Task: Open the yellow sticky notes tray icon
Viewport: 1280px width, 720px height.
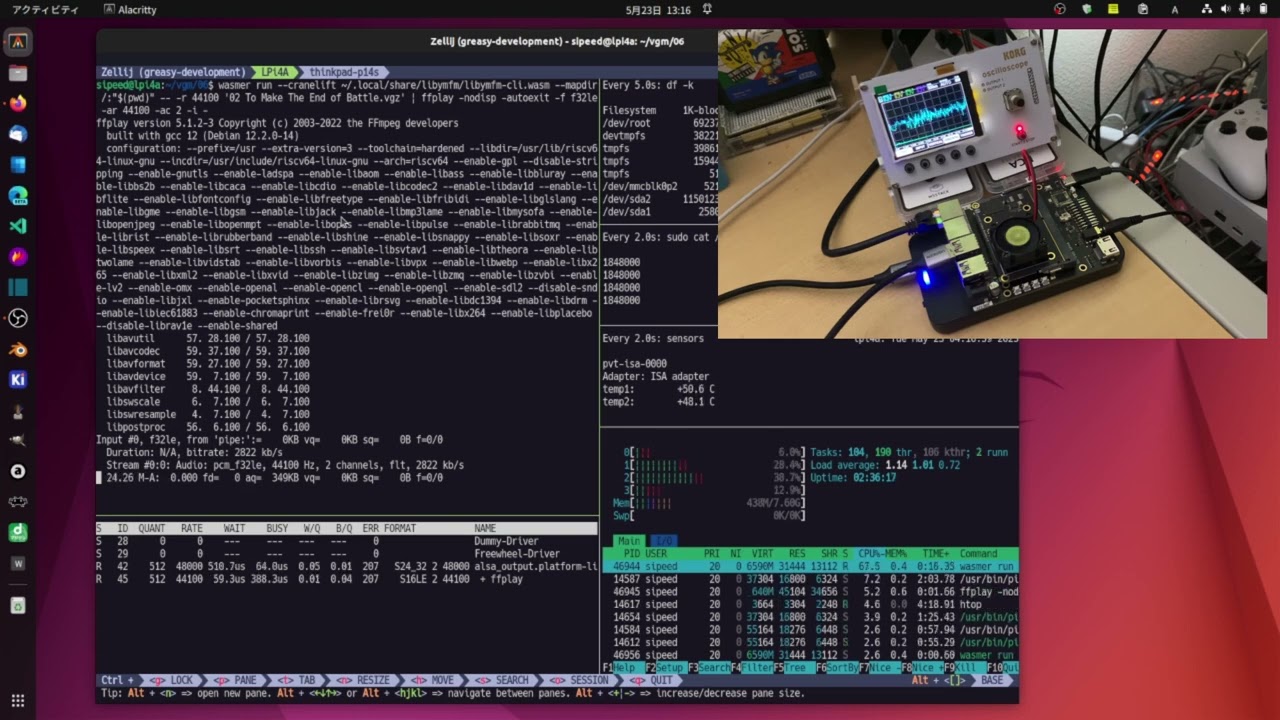Action: 1113,9
